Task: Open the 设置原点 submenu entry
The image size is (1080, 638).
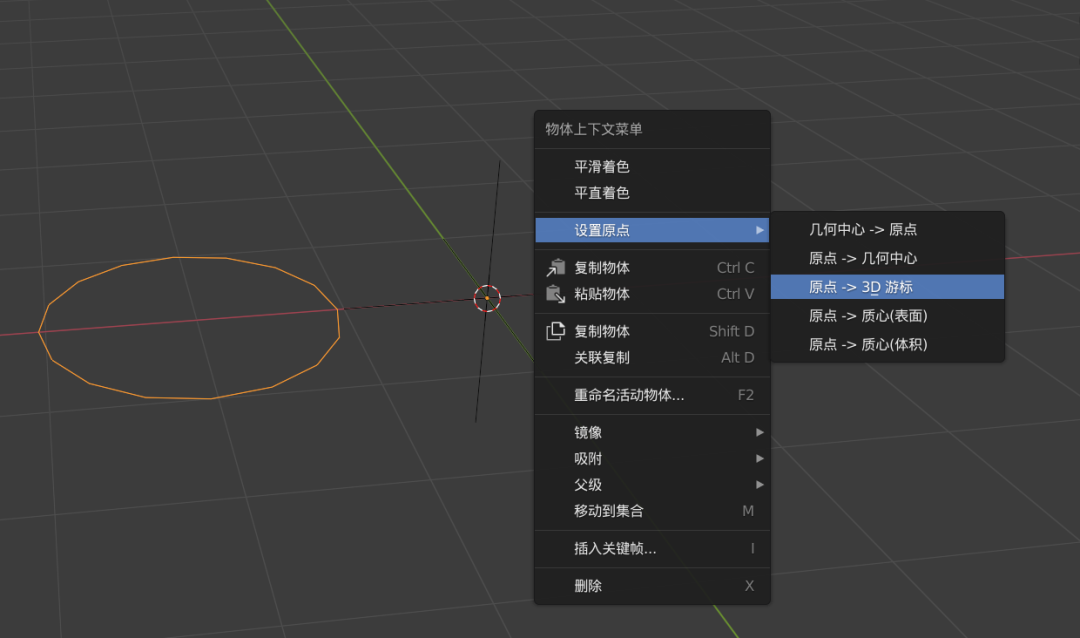Action: 652,230
